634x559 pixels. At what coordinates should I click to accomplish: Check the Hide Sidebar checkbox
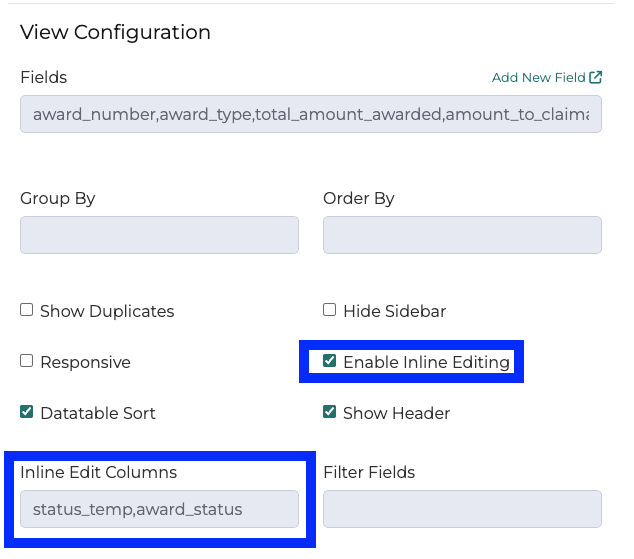330,310
